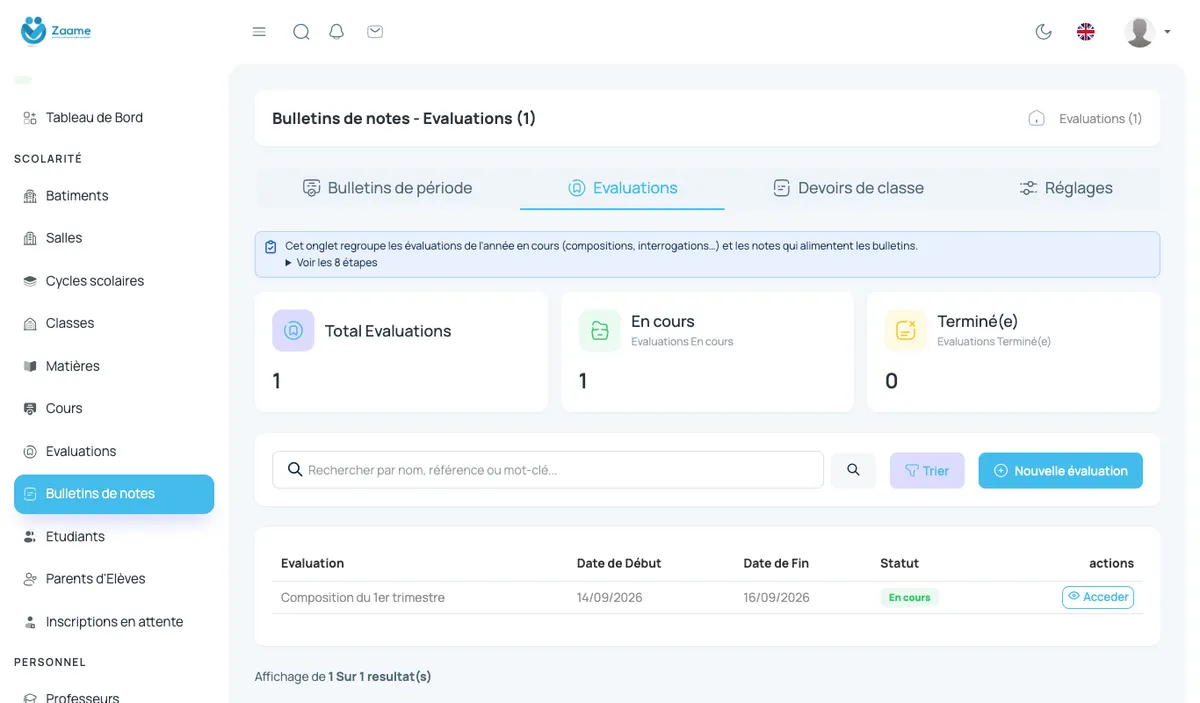Viewport: 1200px width, 703px height.
Task: Change language via UK flag
Action: click(1086, 32)
